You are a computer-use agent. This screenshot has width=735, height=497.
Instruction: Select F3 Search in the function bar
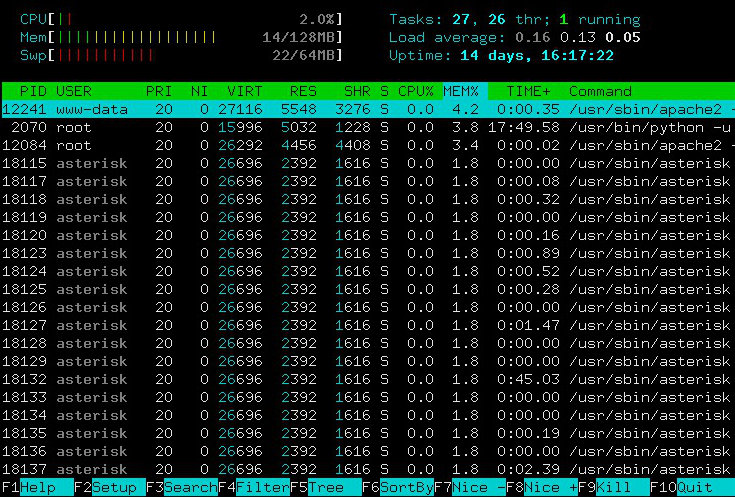tap(182, 488)
